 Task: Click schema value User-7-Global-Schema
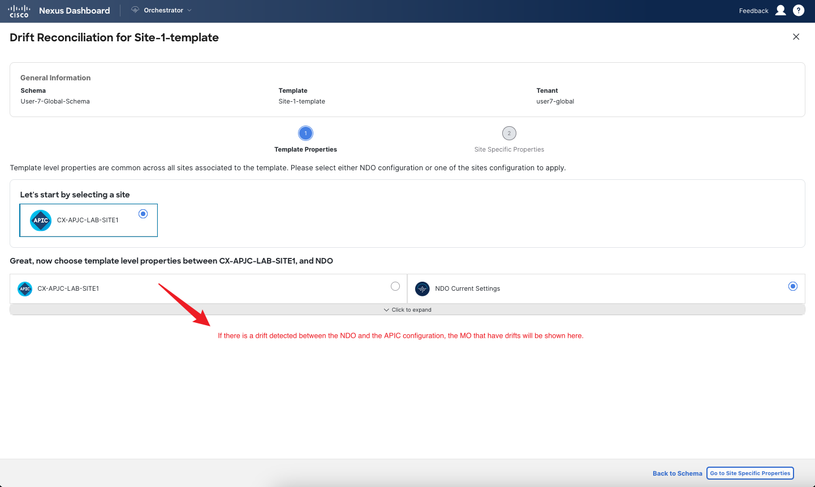tap(55, 101)
